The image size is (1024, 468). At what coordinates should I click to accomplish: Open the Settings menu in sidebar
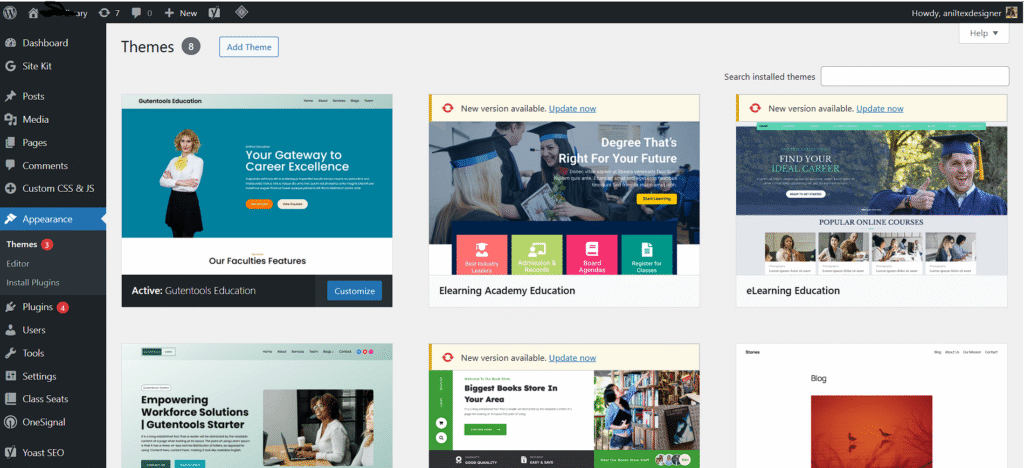pos(39,376)
